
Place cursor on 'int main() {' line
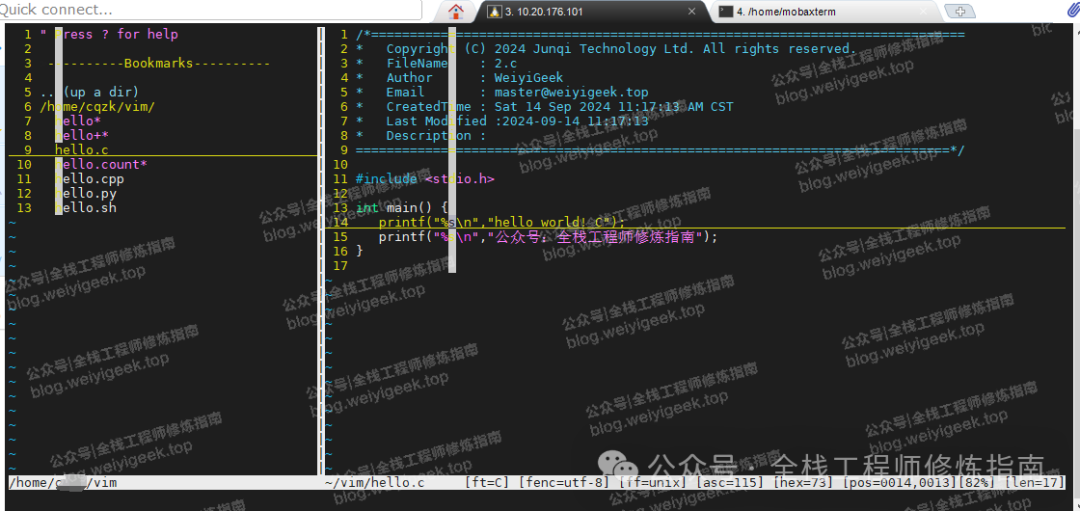[402, 208]
